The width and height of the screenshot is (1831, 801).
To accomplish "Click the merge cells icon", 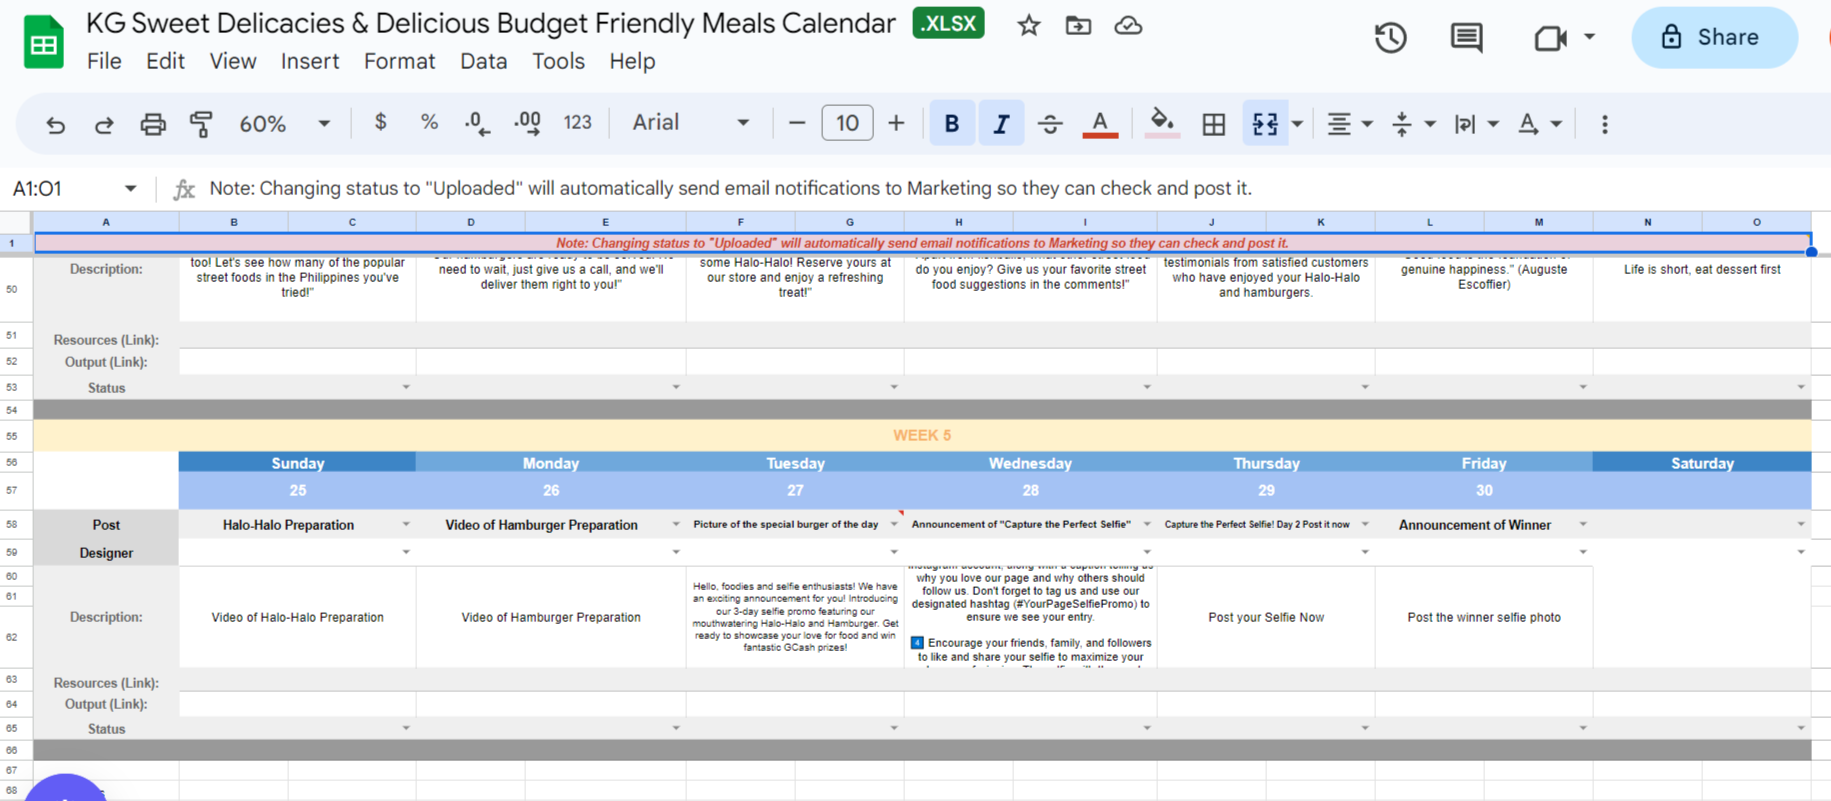I will coord(1264,124).
